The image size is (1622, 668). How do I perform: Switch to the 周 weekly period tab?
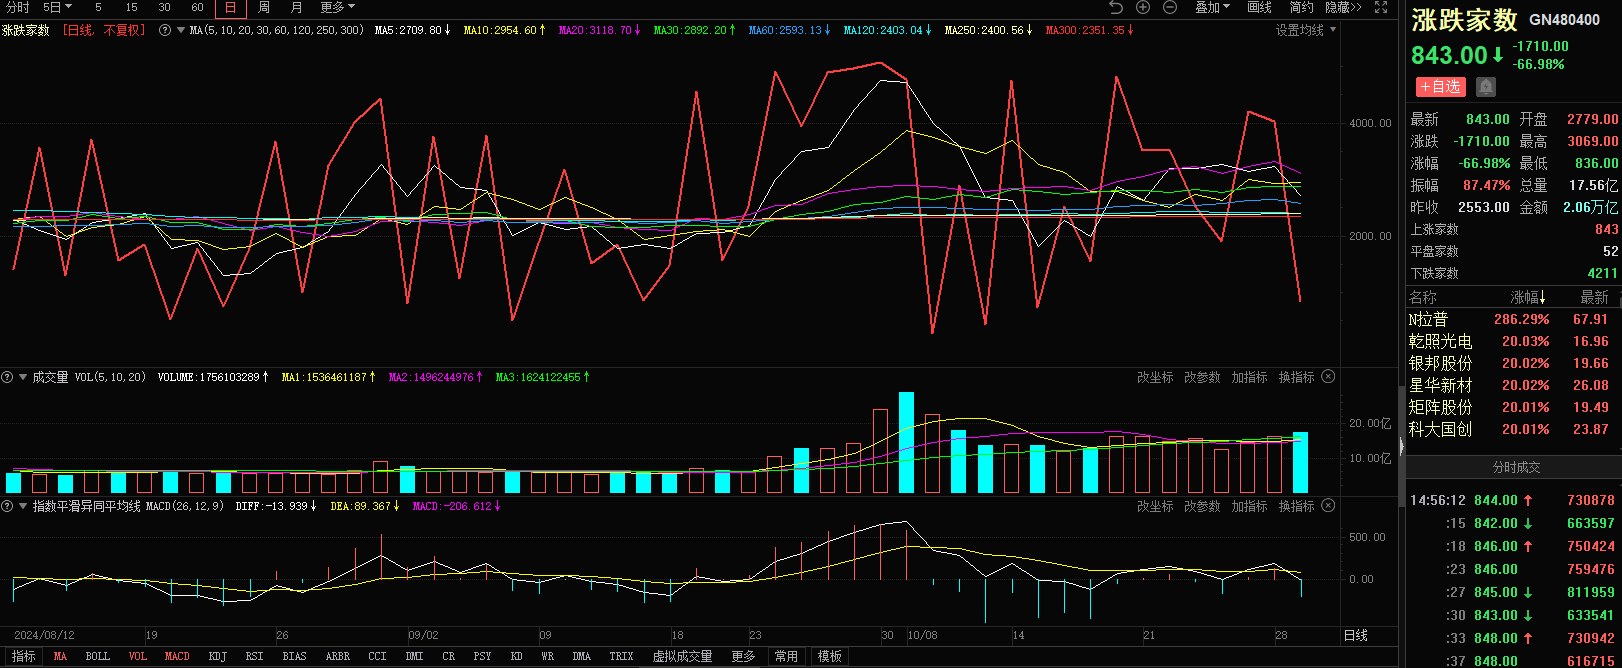point(264,7)
